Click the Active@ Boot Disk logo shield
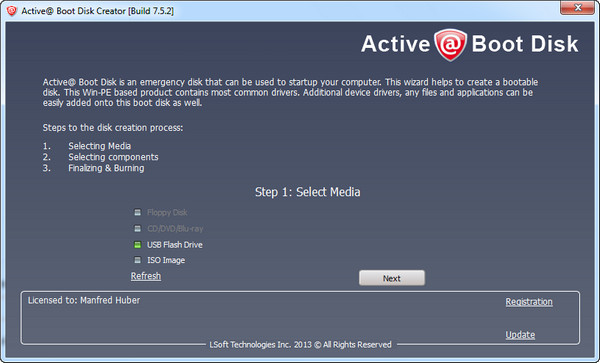600x363 pixels. (x=450, y=45)
